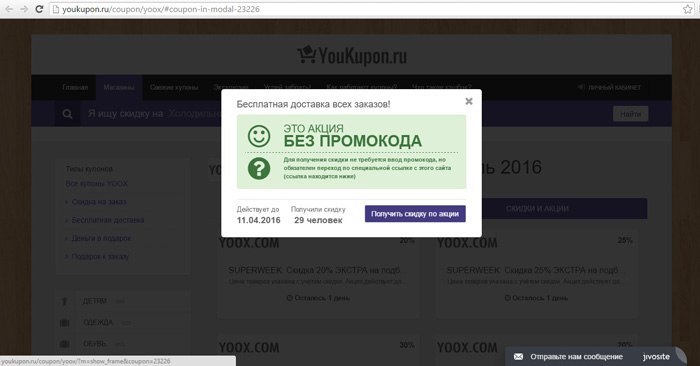Viewport: 700px width, 366px height.
Task: Click the 'Получить скидку по акции' button
Action: click(415, 214)
